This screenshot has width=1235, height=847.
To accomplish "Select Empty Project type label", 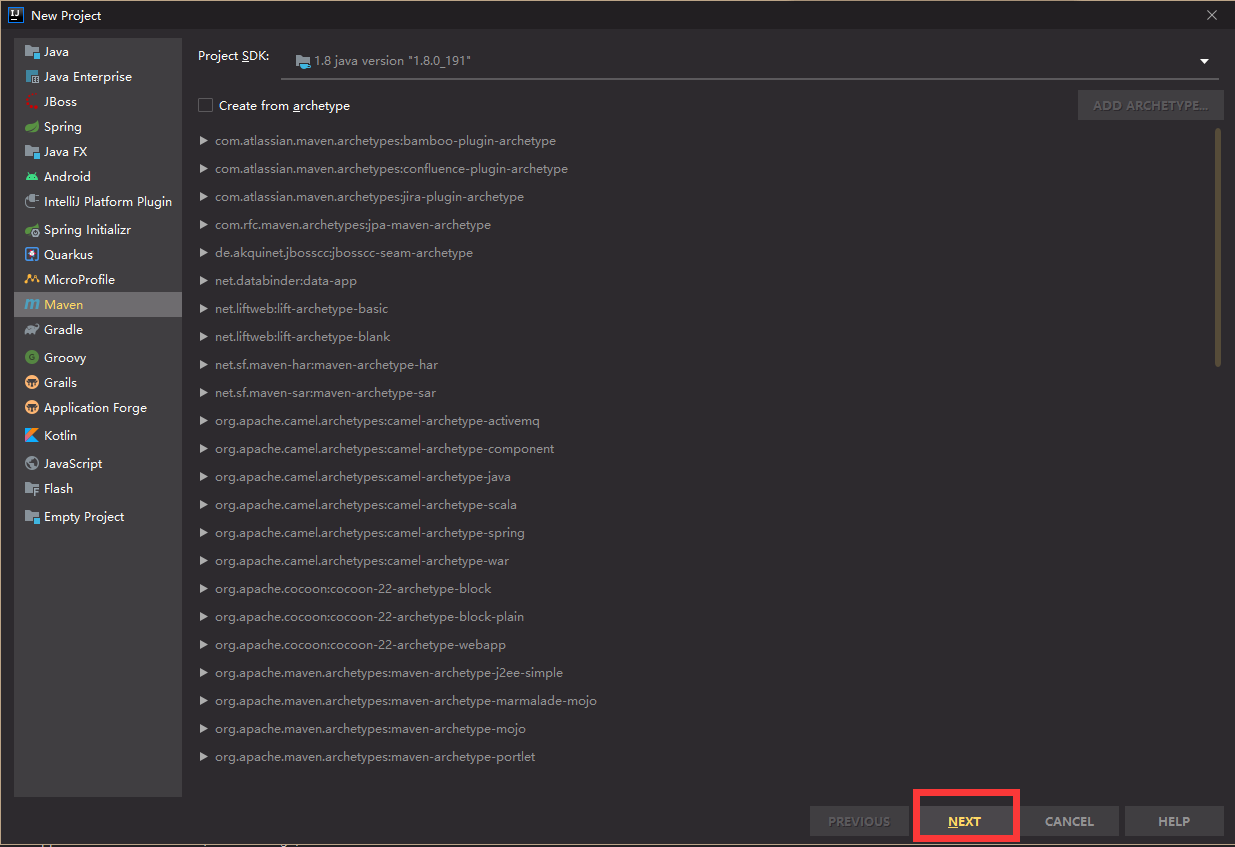I will tap(84, 517).
